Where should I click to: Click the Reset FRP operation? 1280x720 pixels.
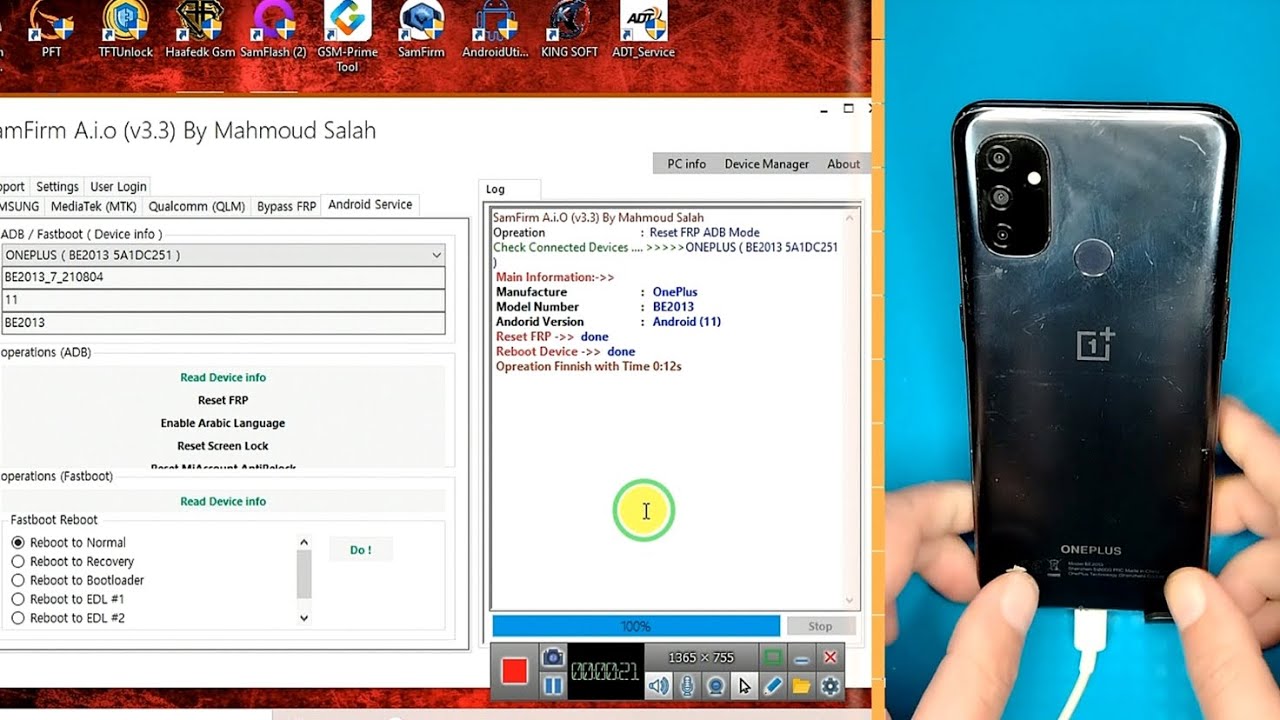coord(223,400)
